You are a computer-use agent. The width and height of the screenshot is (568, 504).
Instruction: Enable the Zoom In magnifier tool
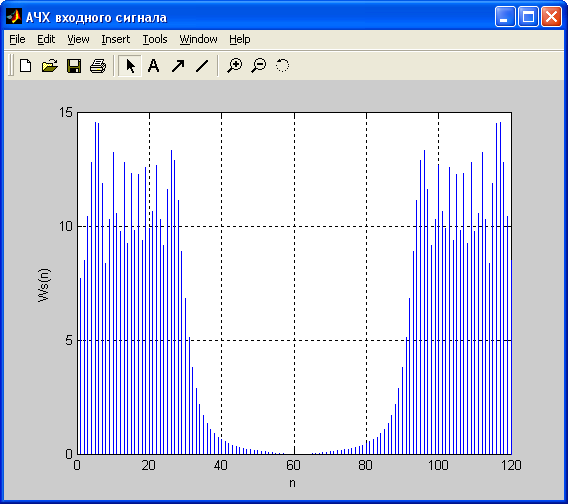[234, 66]
